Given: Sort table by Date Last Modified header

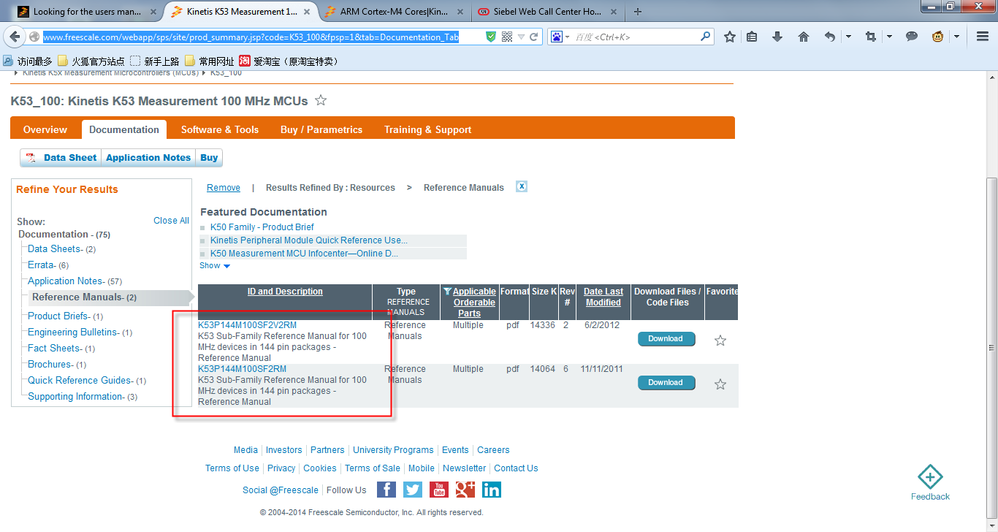Looking at the screenshot, I should 603,297.
